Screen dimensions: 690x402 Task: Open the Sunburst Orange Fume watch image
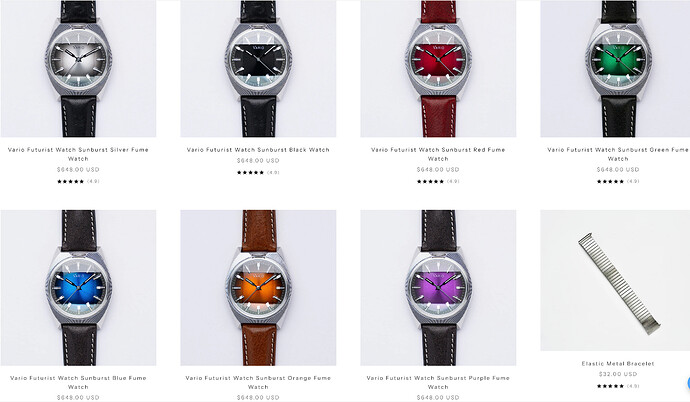coord(258,288)
